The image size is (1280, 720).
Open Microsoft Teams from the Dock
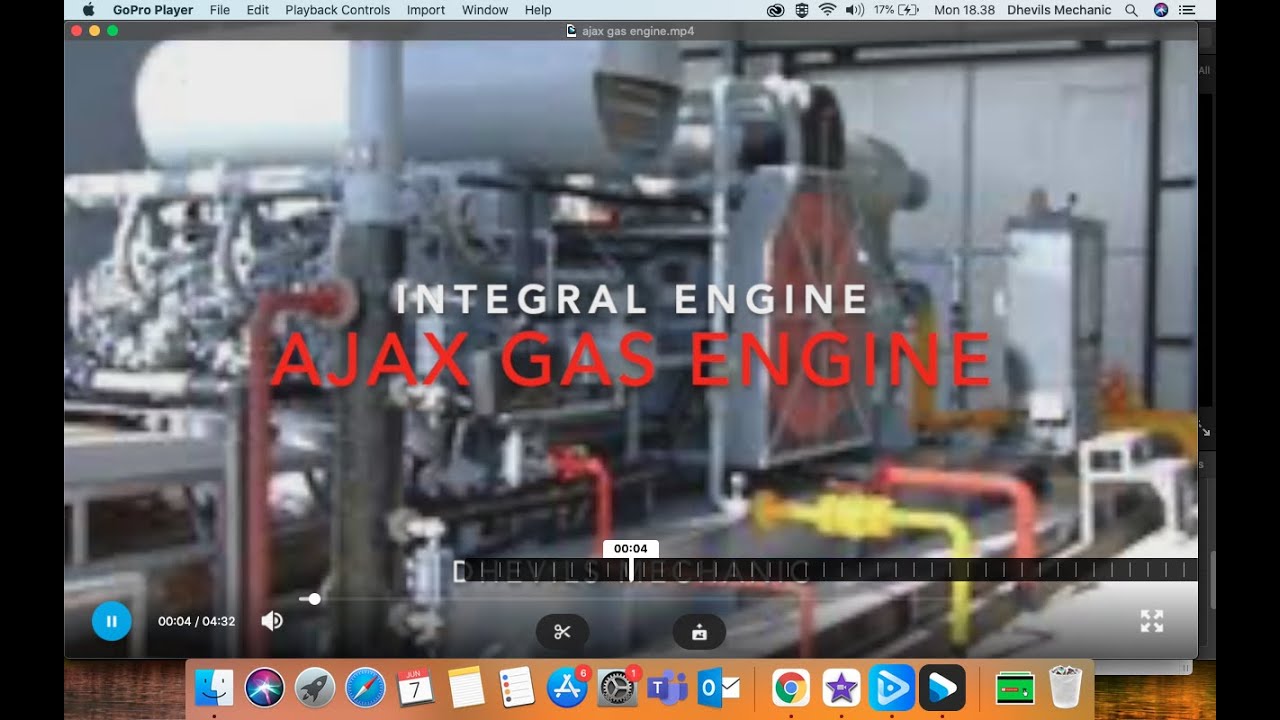(668, 688)
